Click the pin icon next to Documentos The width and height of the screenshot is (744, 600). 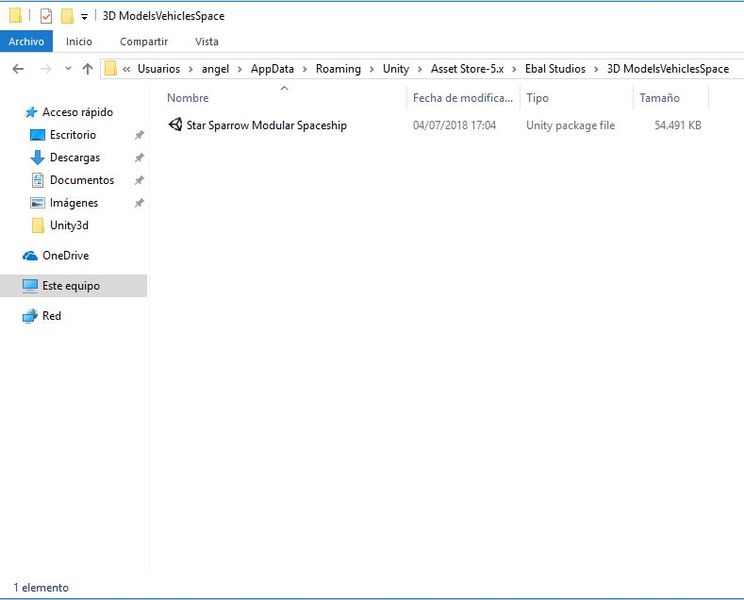(139, 180)
